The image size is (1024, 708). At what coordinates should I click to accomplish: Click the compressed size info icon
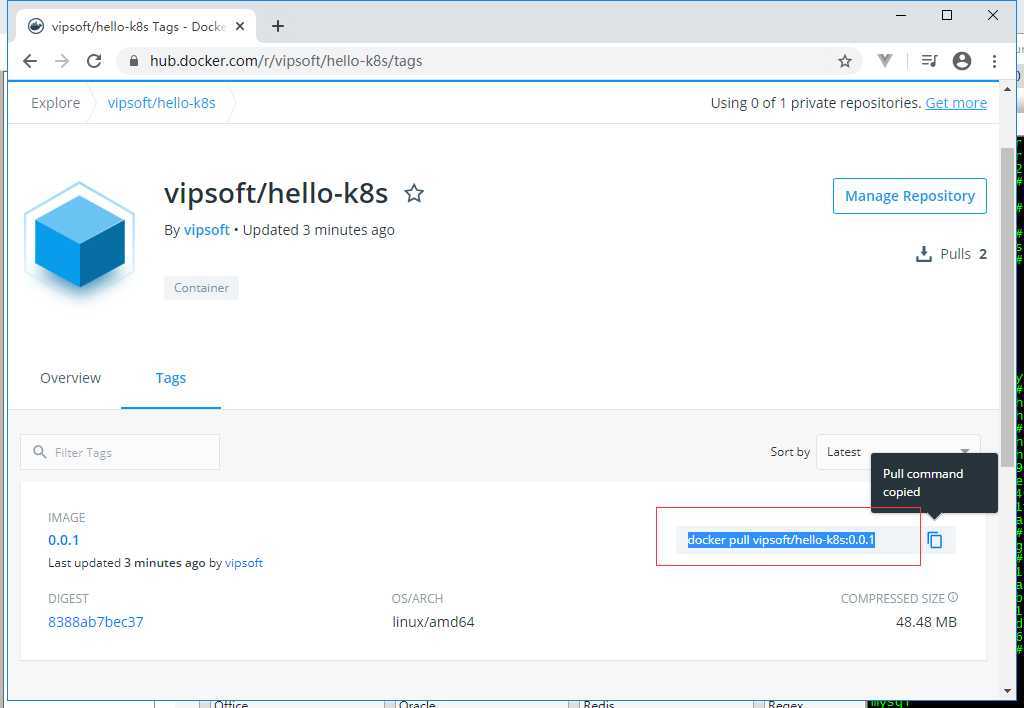(x=953, y=597)
